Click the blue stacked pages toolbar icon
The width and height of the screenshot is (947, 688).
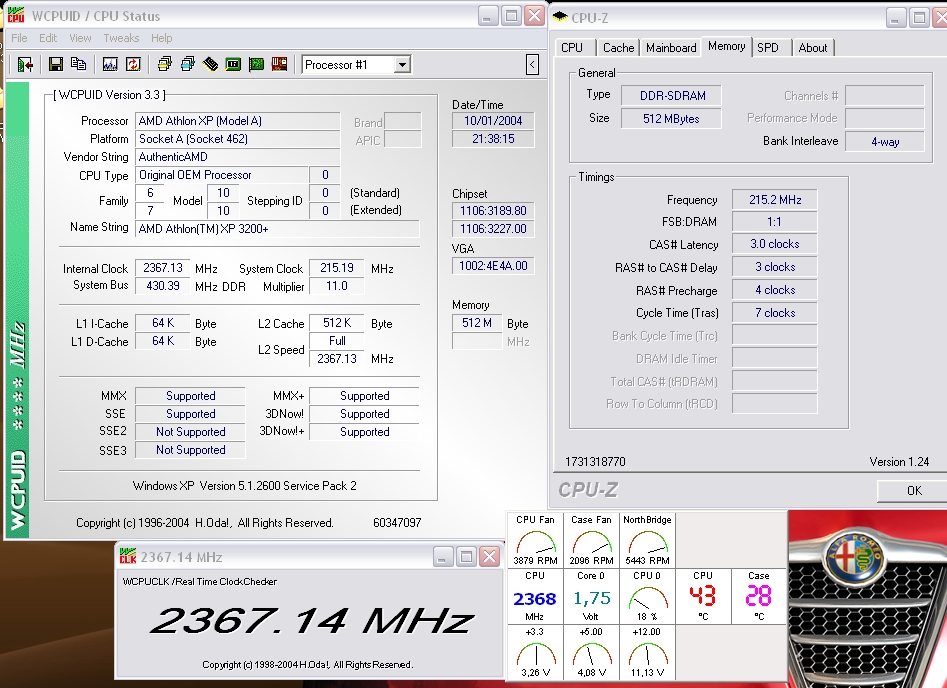tap(188, 64)
